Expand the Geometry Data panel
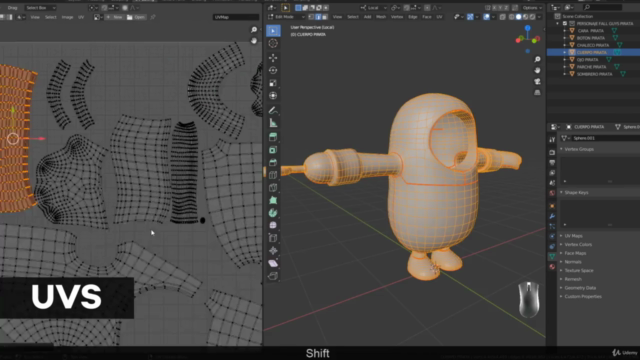The height and width of the screenshot is (360, 640). click(x=580, y=288)
